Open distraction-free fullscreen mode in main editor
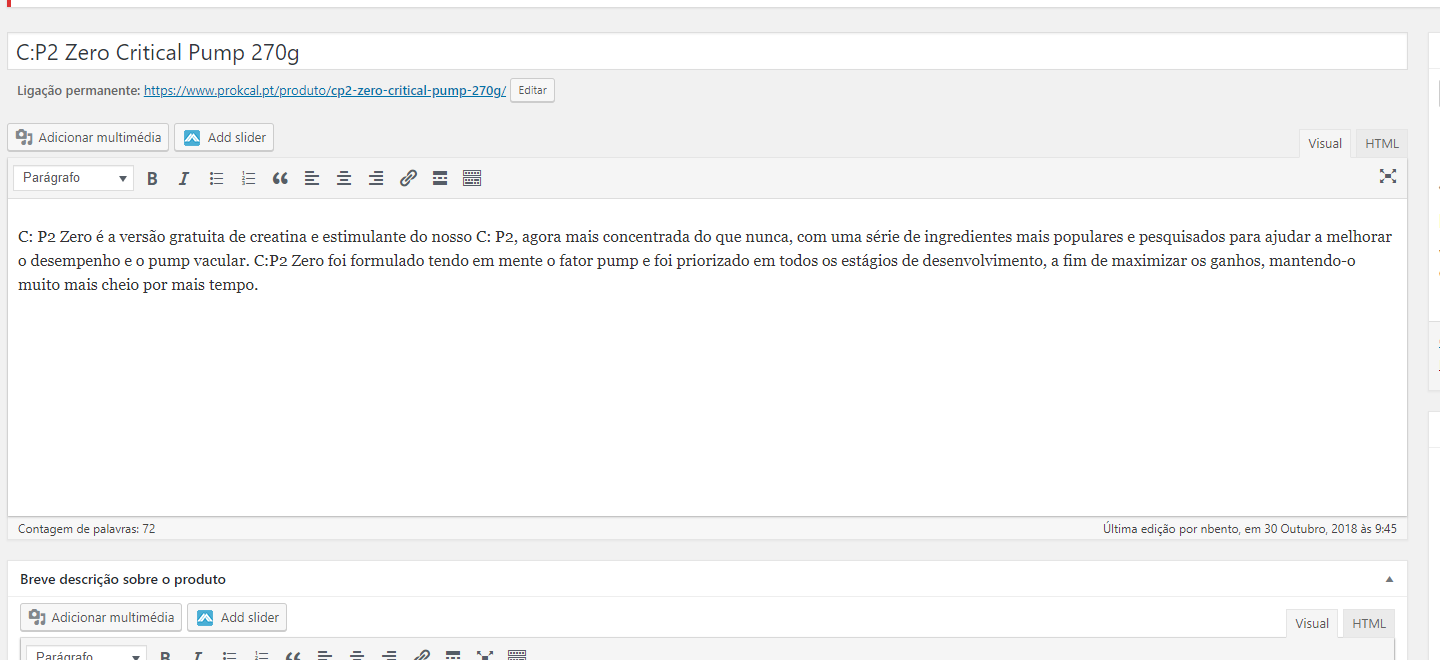Screen dimensions: 1440x660 1388,176
